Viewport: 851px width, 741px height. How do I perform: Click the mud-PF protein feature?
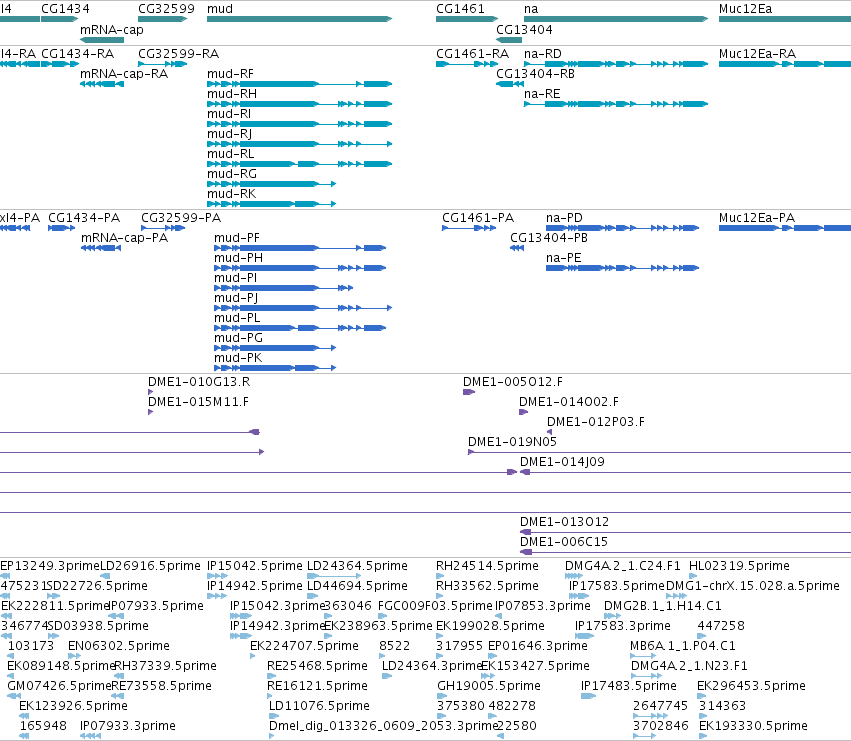(300, 248)
